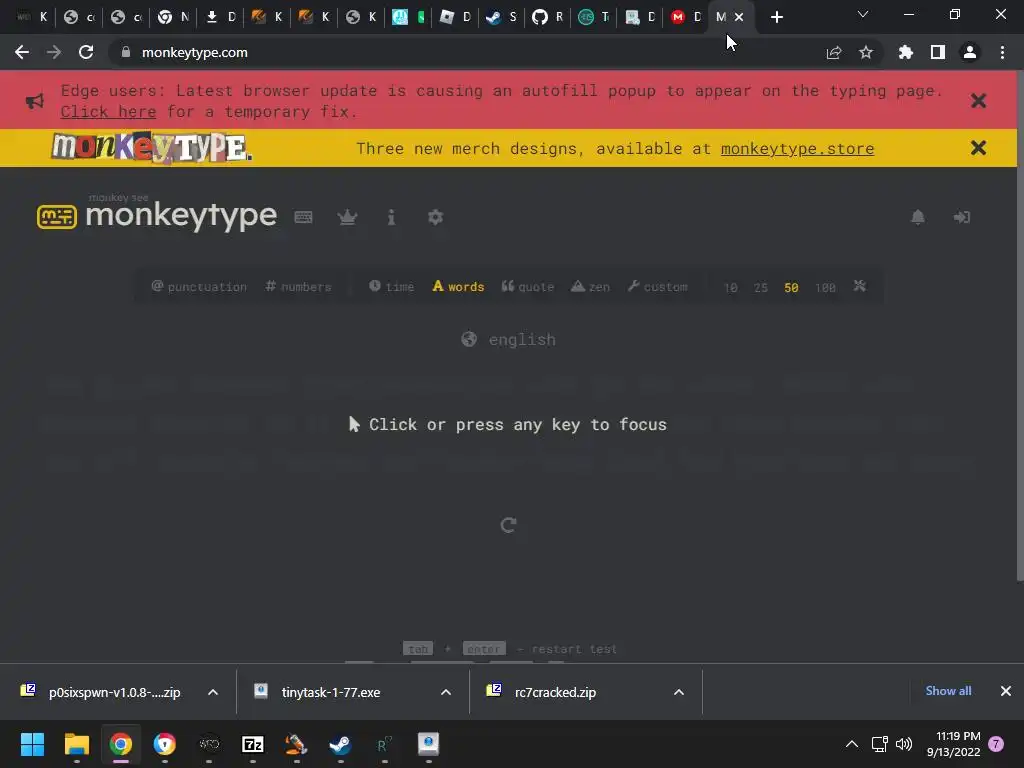
Task: Expand p0sixspwn zip download options
Action: coord(213,692)
